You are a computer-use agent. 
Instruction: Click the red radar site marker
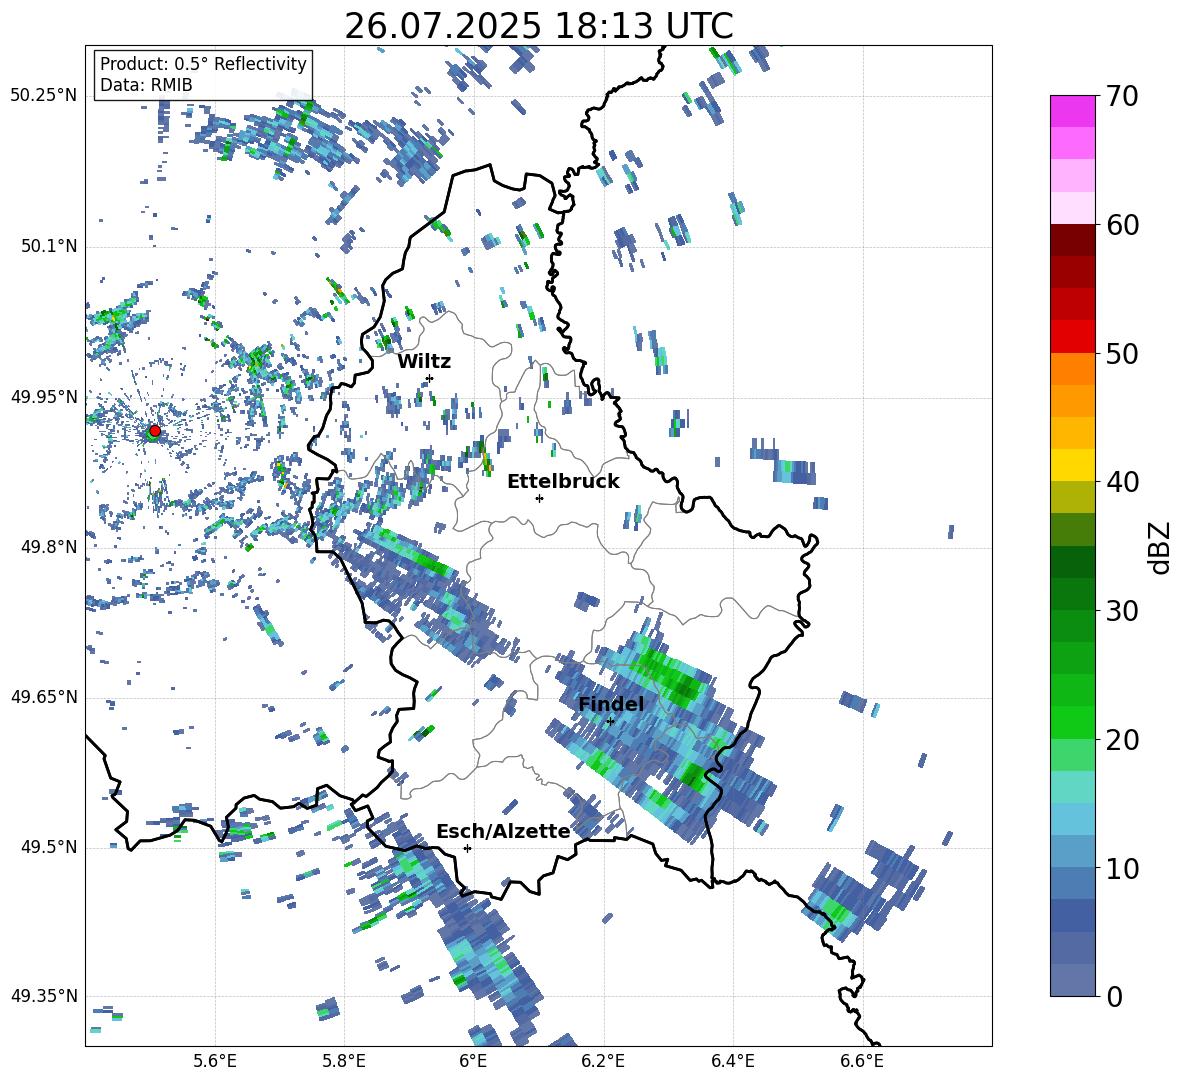click(x=155, y=430)
